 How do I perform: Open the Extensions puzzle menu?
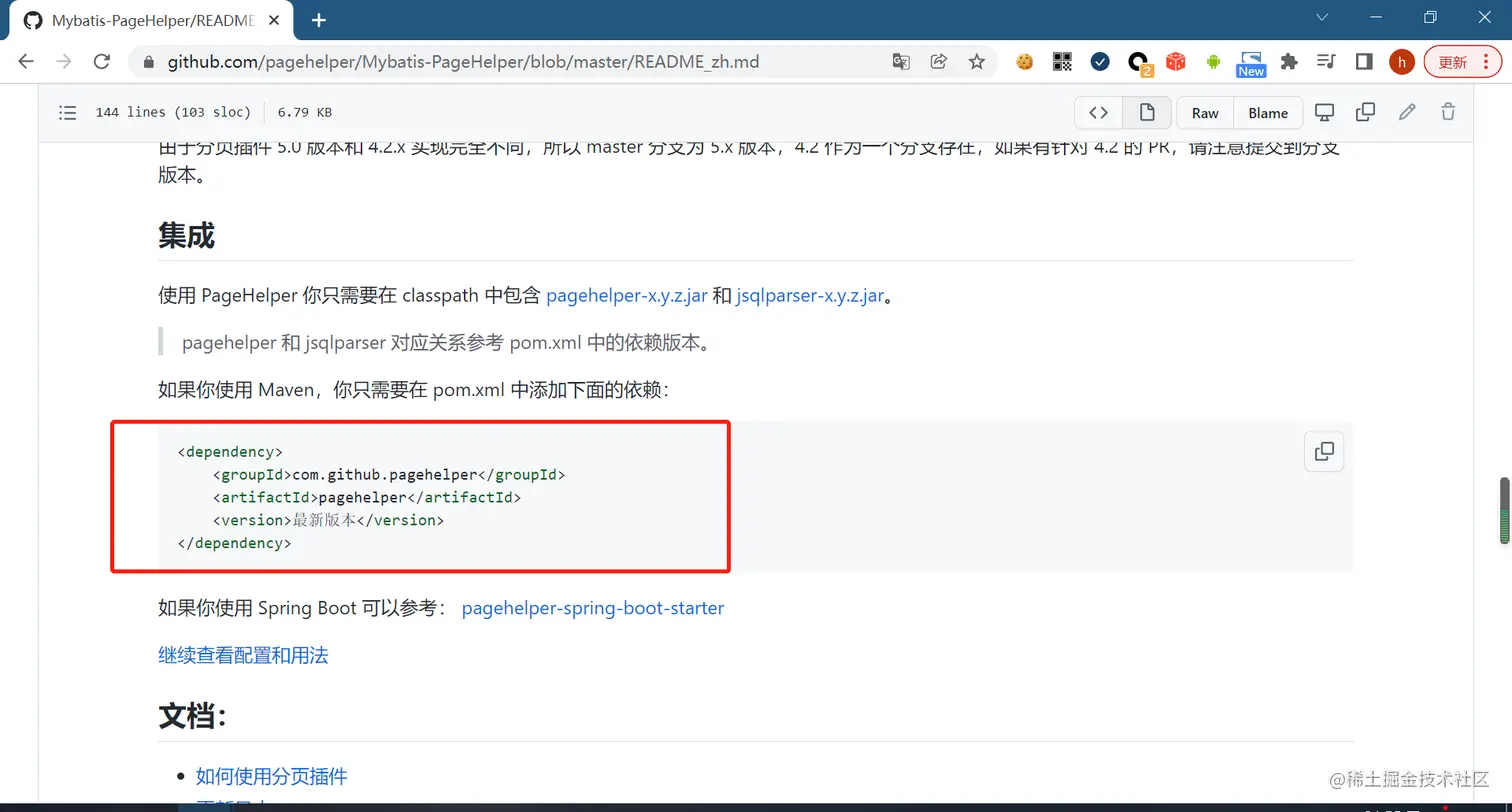1289,62
